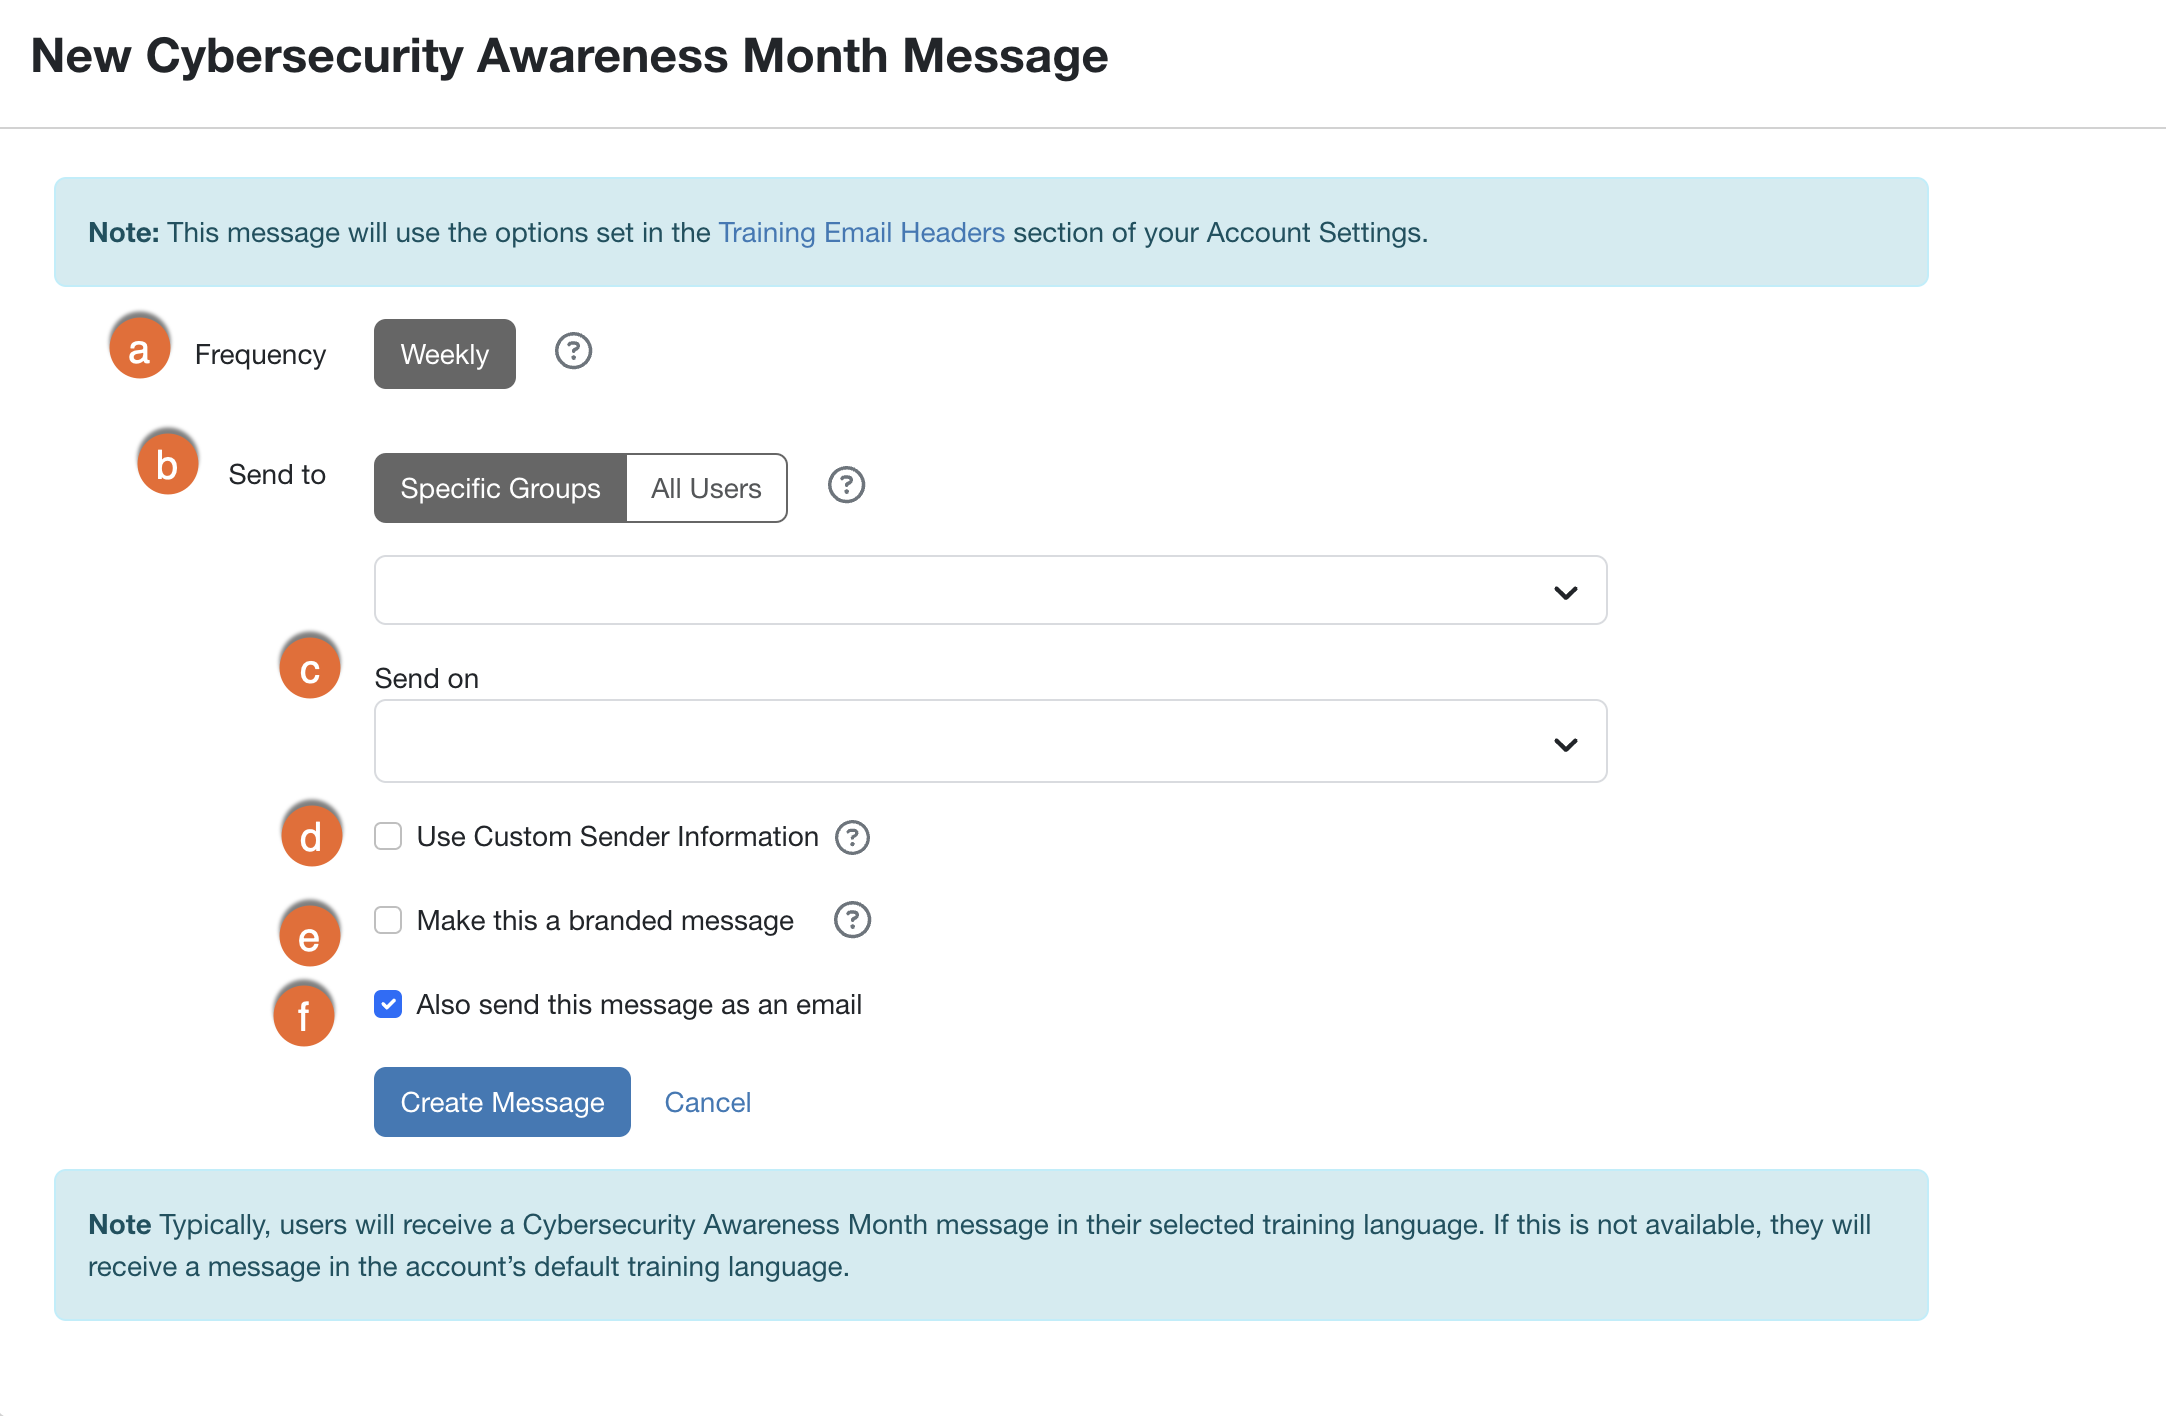
Task: Click the orange 'e' badge near branded message
Action: [x=309, y=934]
